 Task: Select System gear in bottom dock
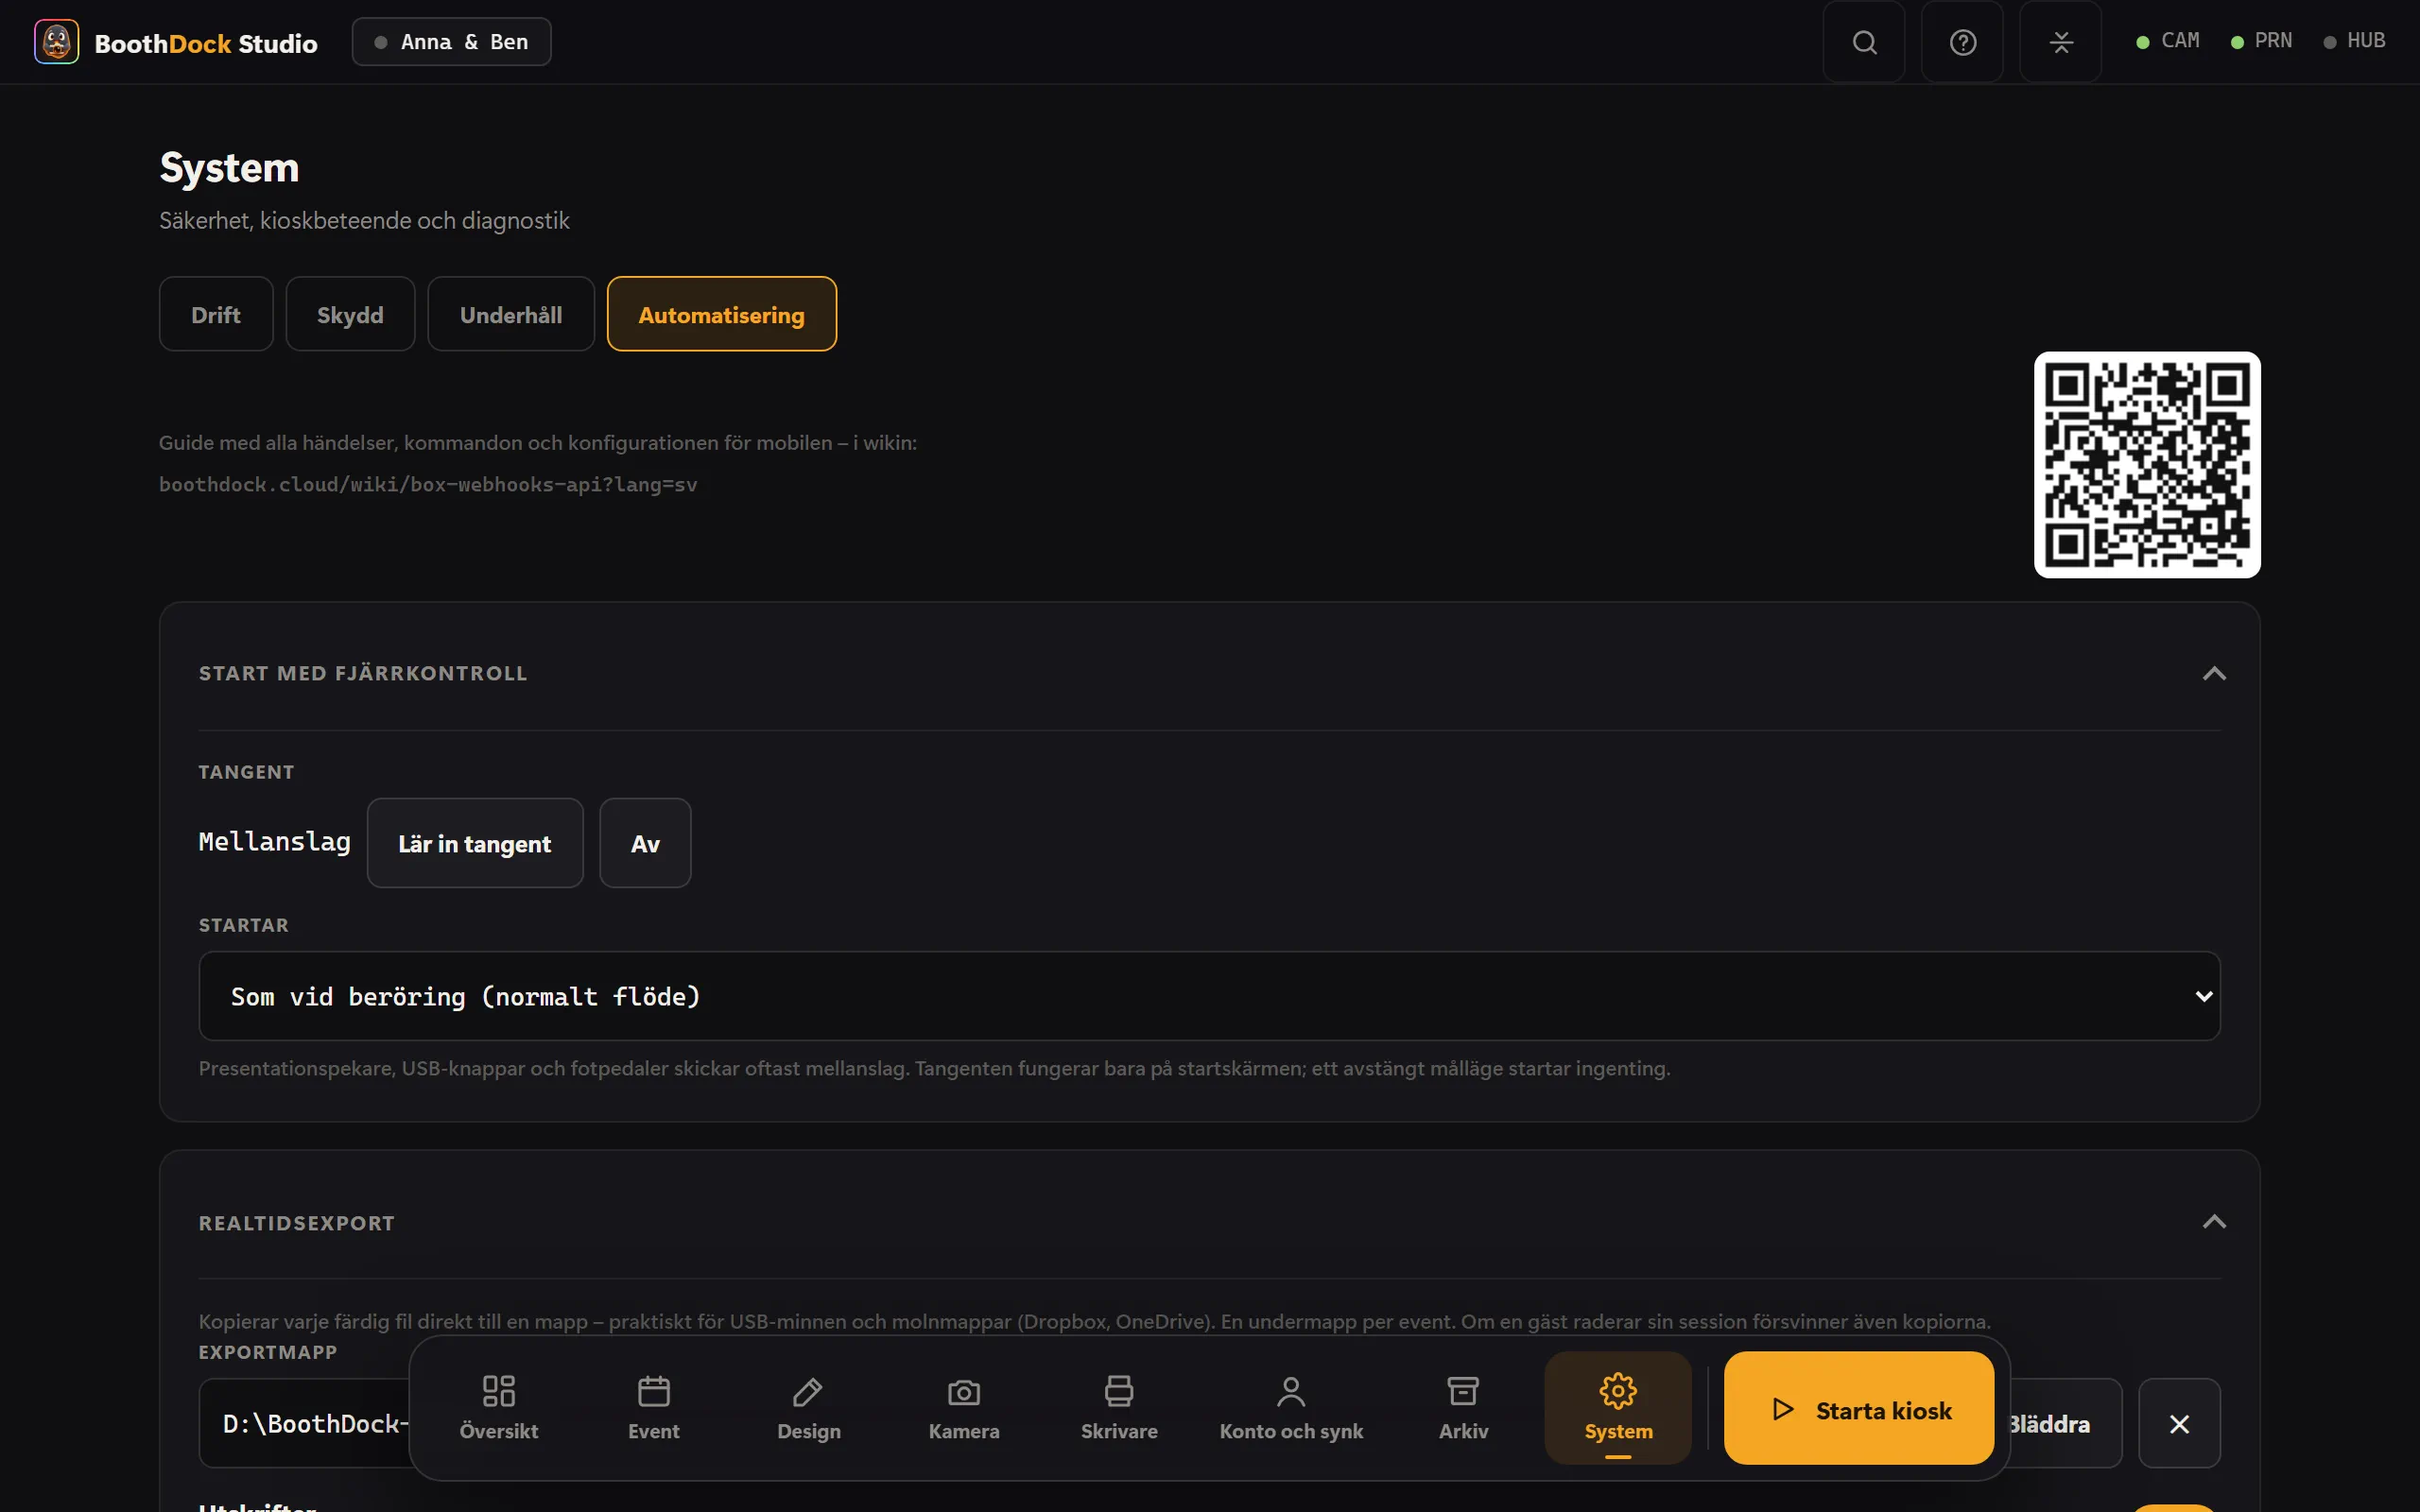[1618, 1407]
